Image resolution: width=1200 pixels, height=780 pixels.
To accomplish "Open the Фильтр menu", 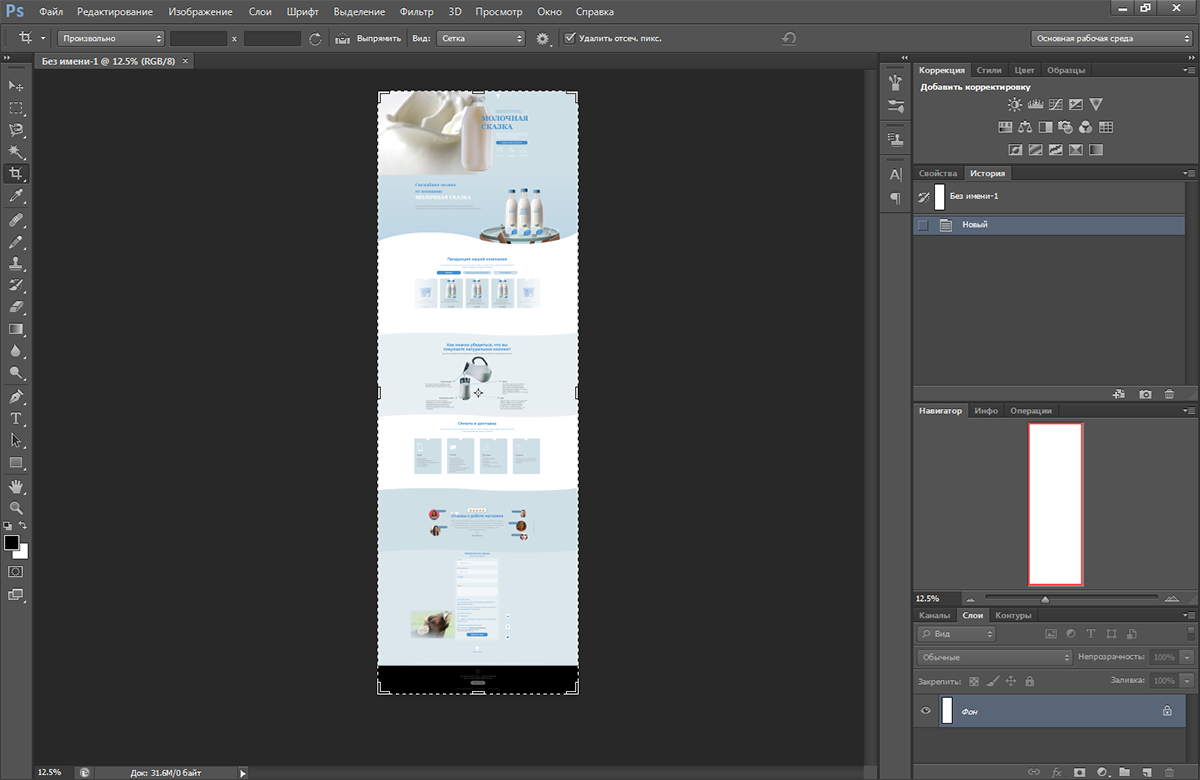I will pos(416,12).
